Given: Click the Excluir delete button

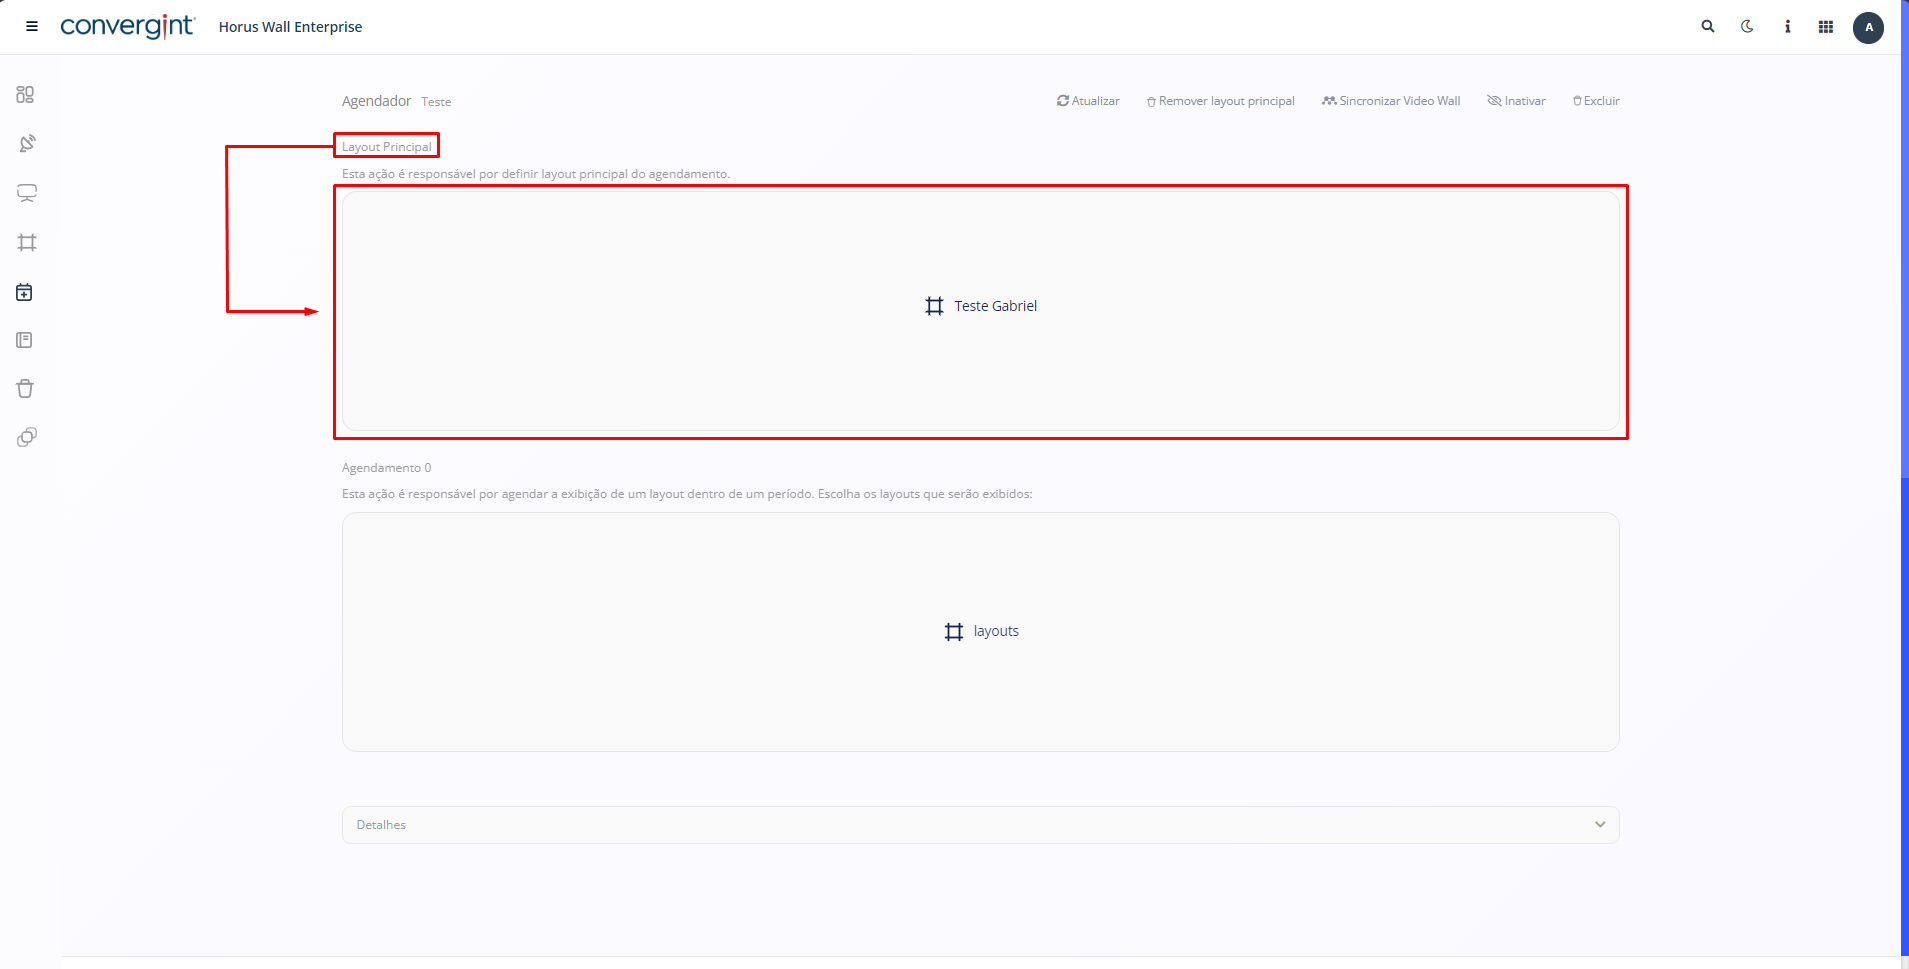Looking at the screenshot, I should (x=1596, y=101).
